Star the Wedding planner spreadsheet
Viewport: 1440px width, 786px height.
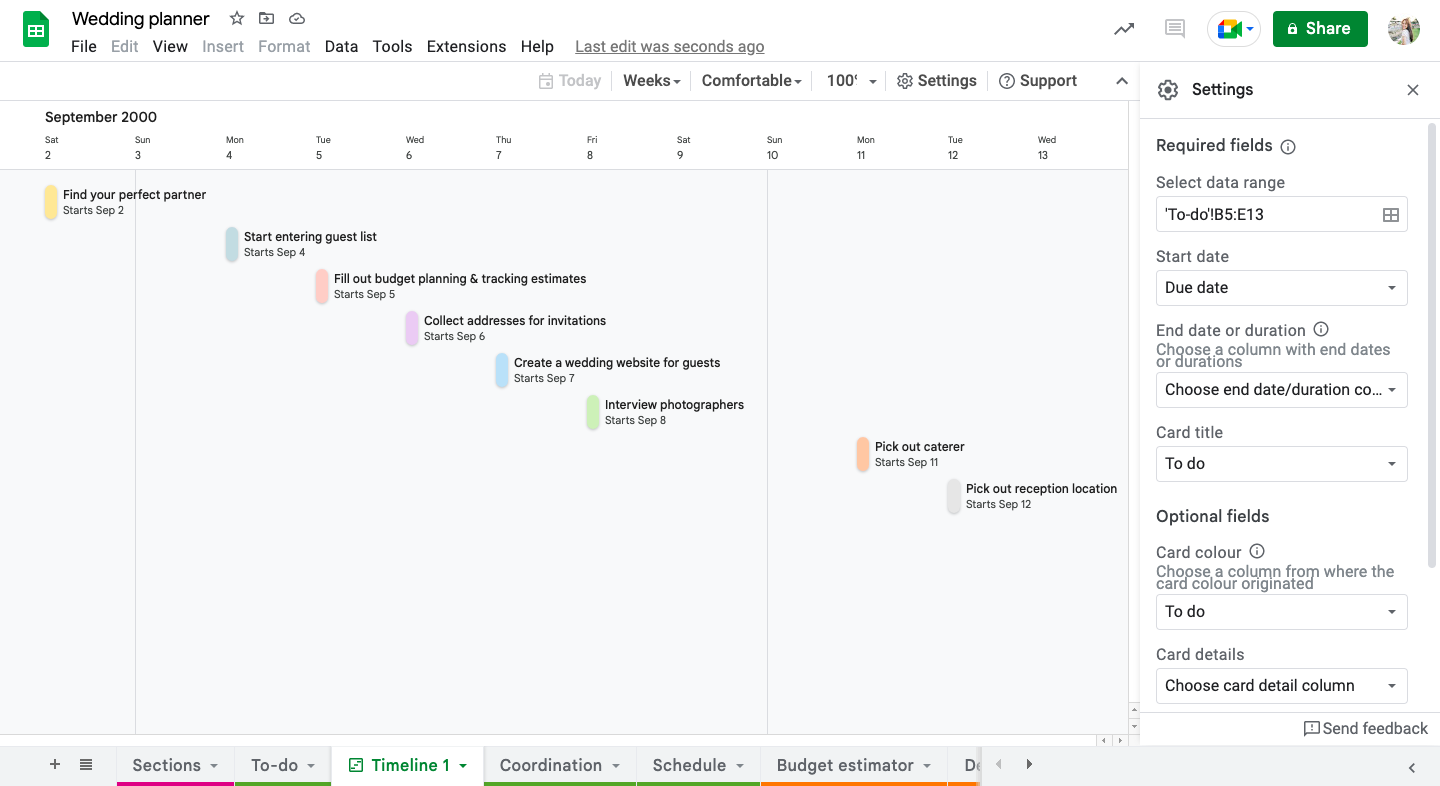coord(236,18)
